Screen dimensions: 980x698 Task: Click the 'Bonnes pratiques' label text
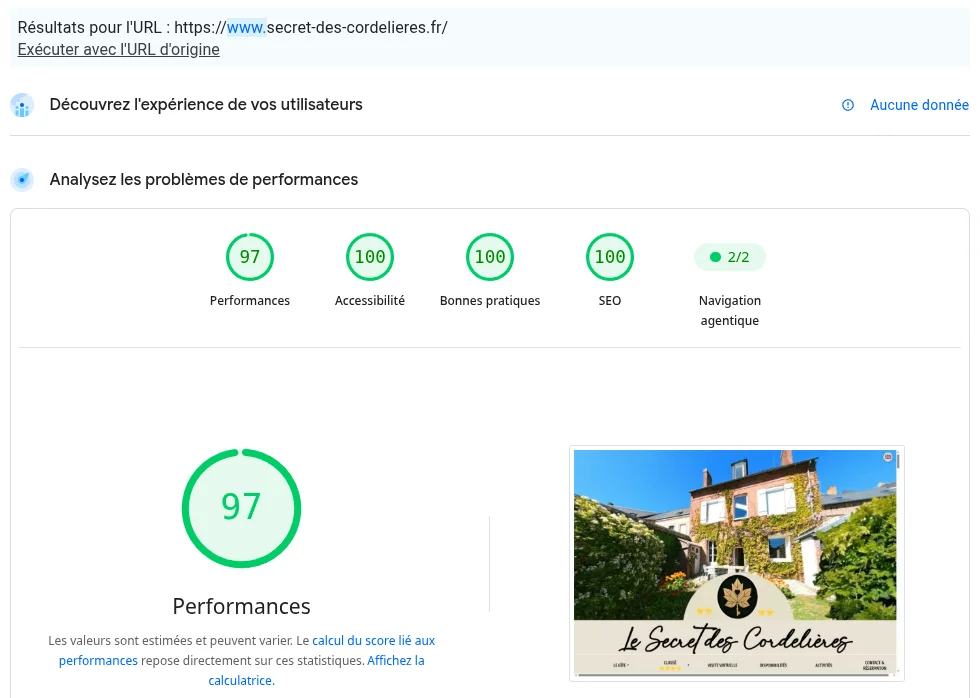pos(490,301)
